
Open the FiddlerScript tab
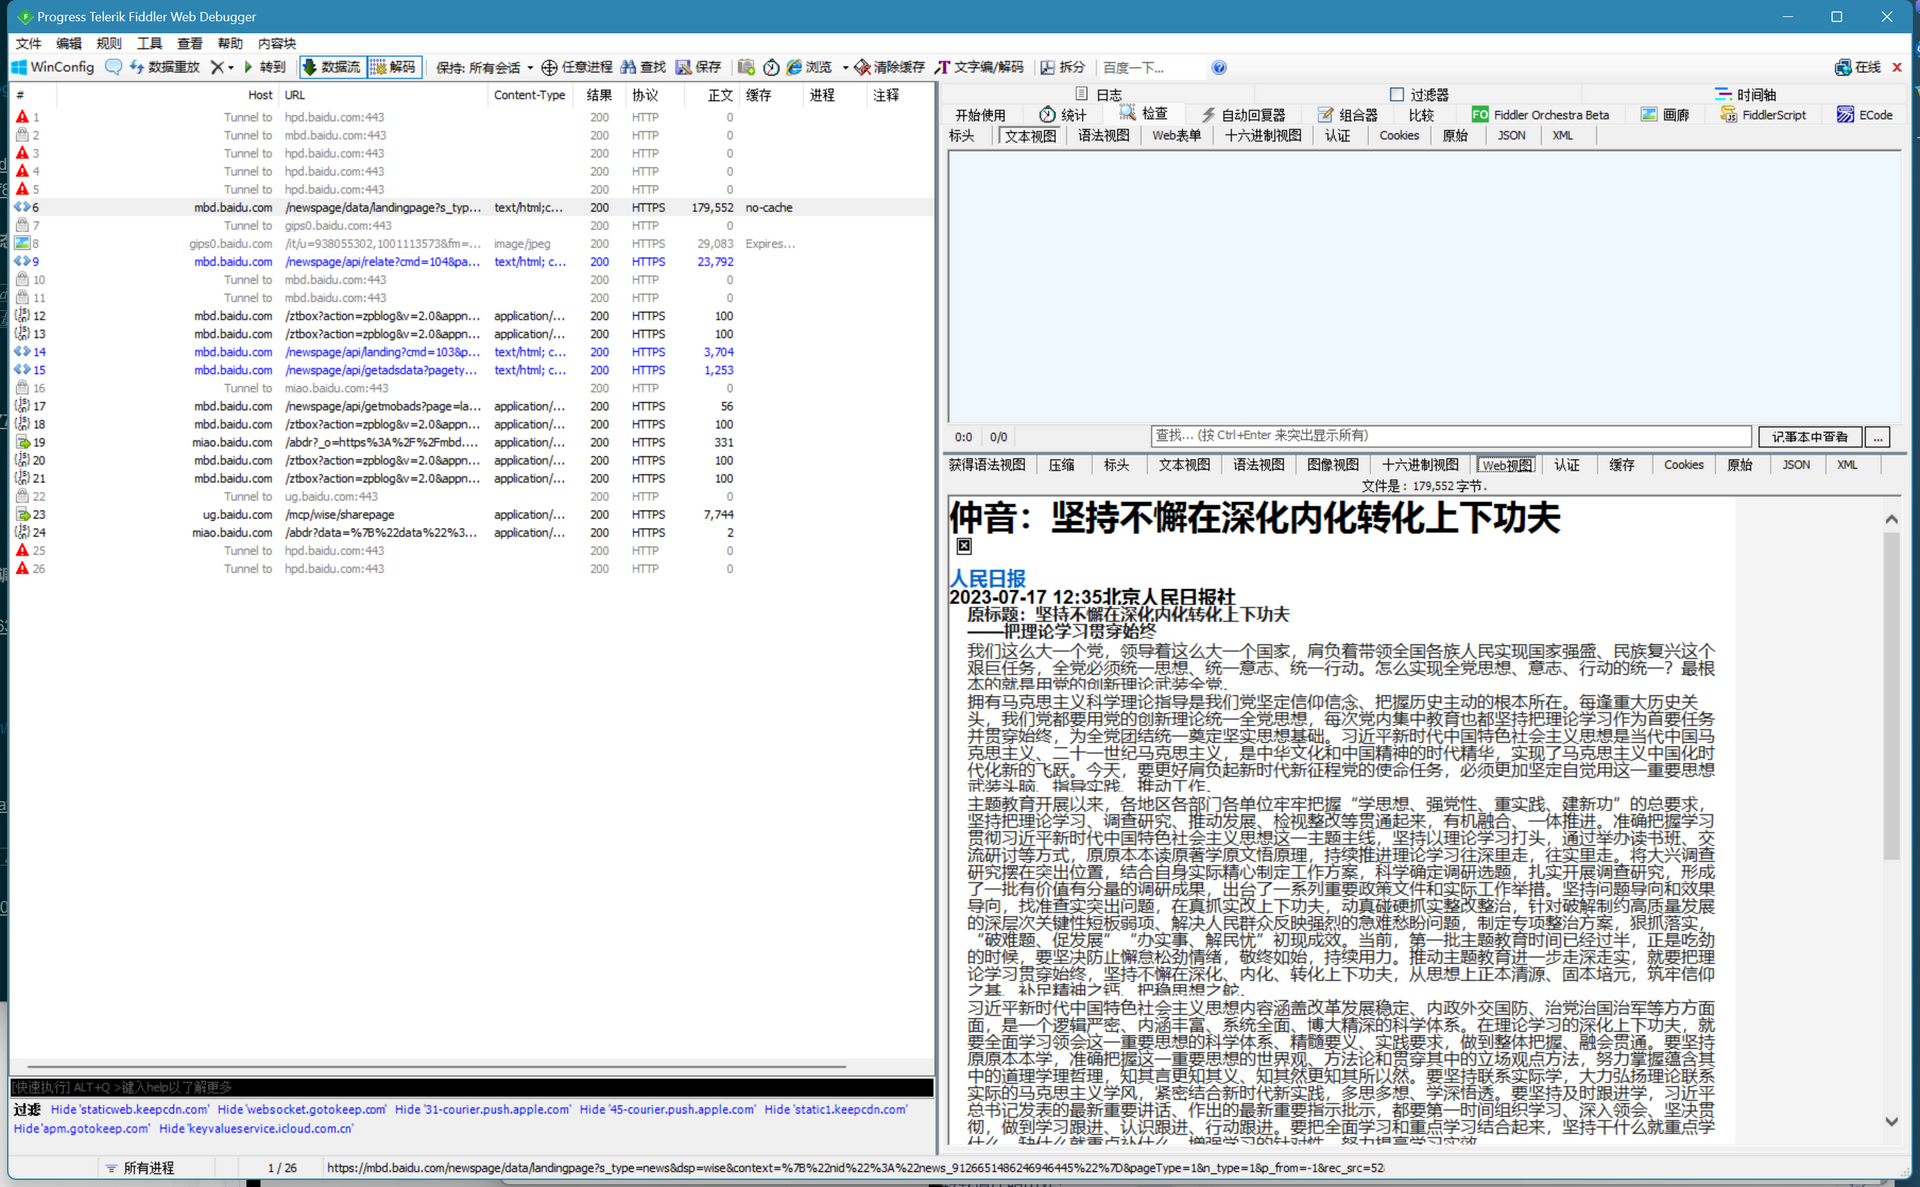(1763, 114)
